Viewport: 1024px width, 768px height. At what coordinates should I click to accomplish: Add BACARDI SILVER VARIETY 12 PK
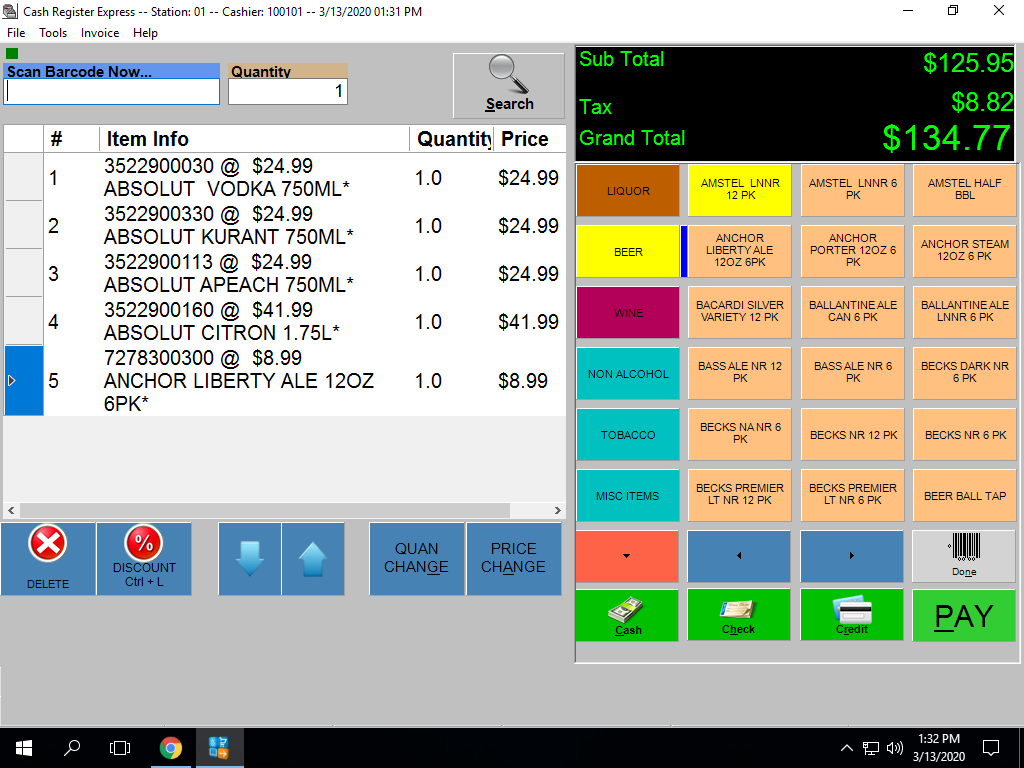click(740, 312)
